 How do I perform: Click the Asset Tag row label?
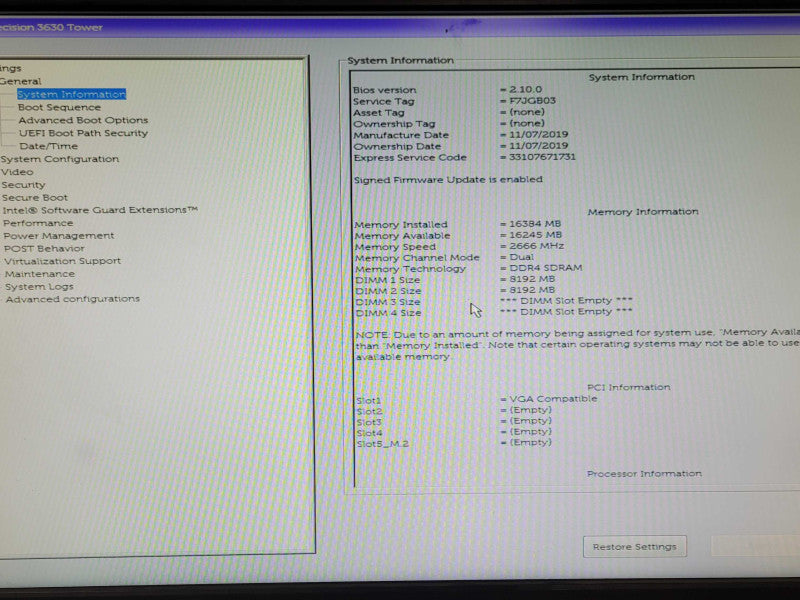coord(379,113)
